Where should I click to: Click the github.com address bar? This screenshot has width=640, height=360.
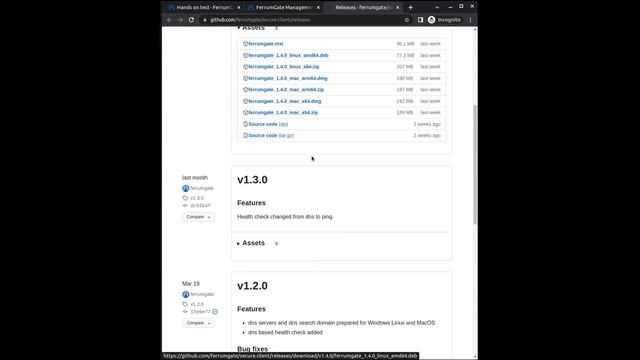306,20
